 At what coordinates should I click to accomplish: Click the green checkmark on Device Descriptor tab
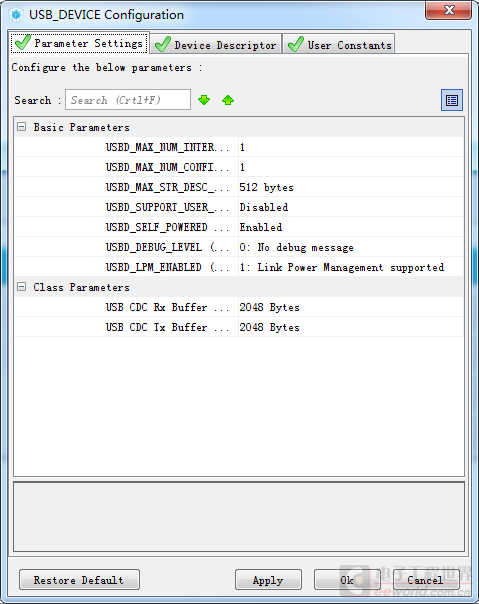[x=163, y=44]
